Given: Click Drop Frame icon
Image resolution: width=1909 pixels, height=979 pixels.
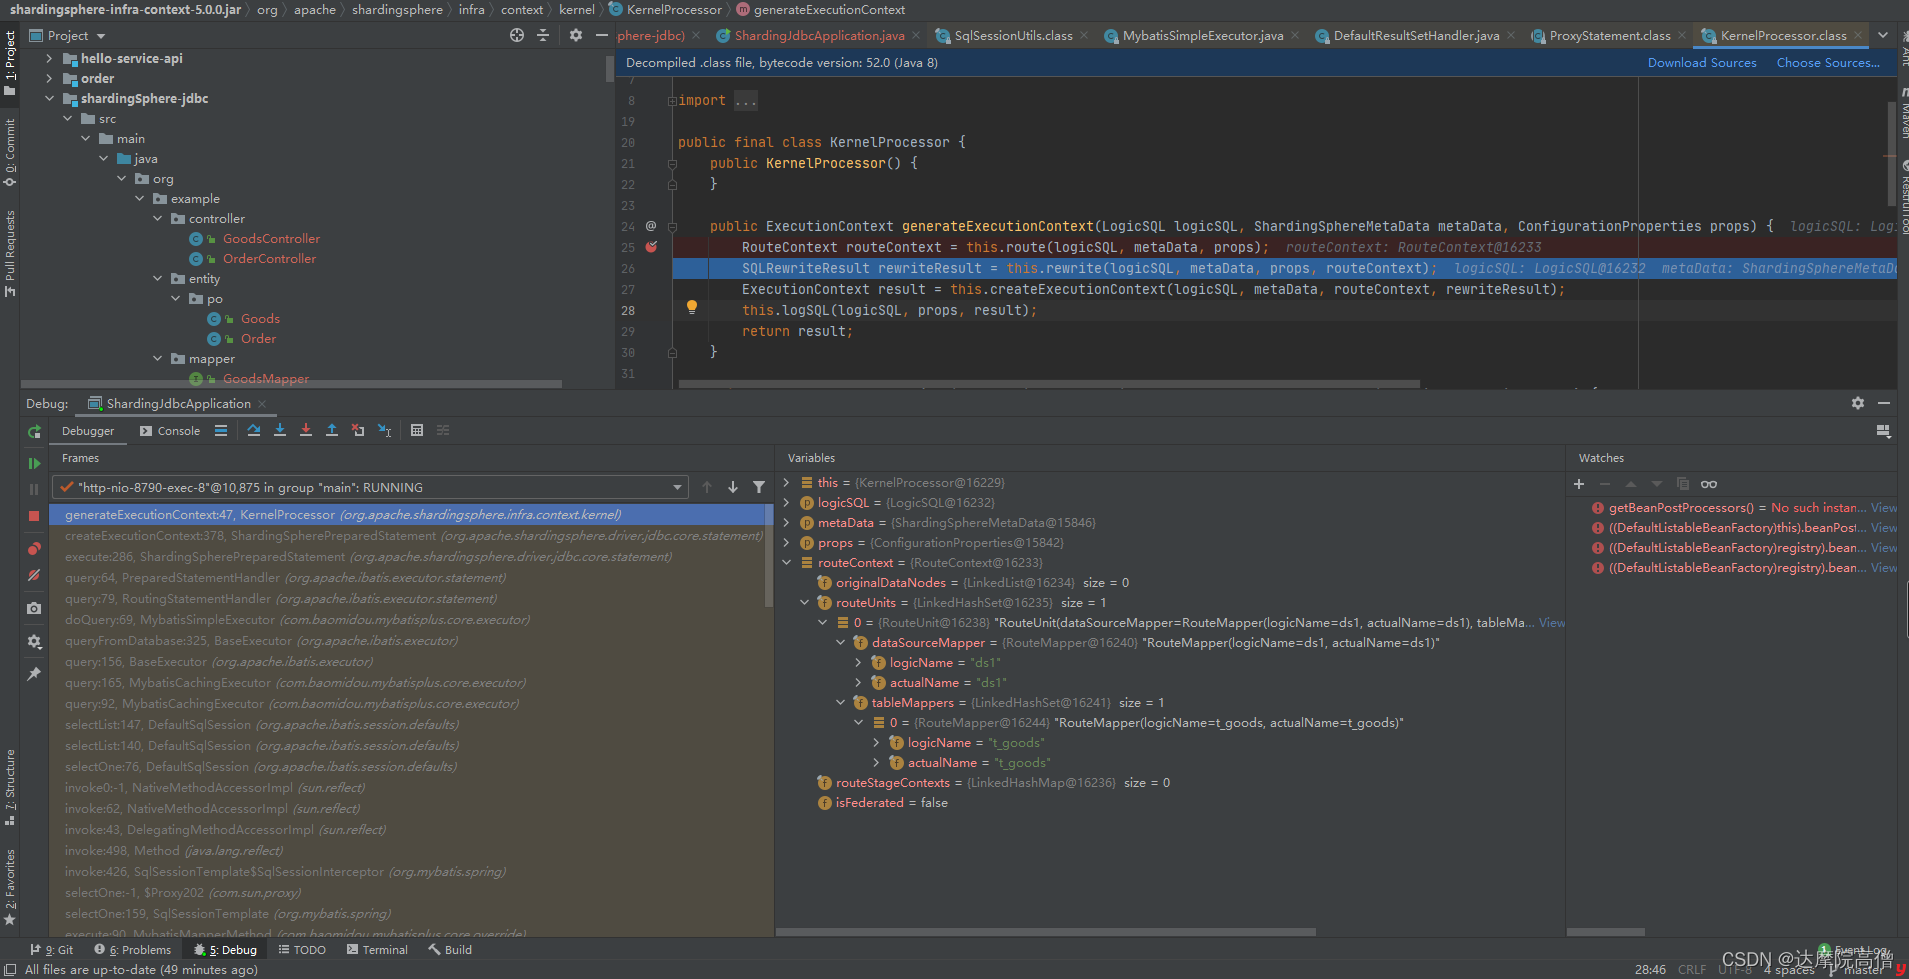Looking at the screenshot, I should (358, 430).
